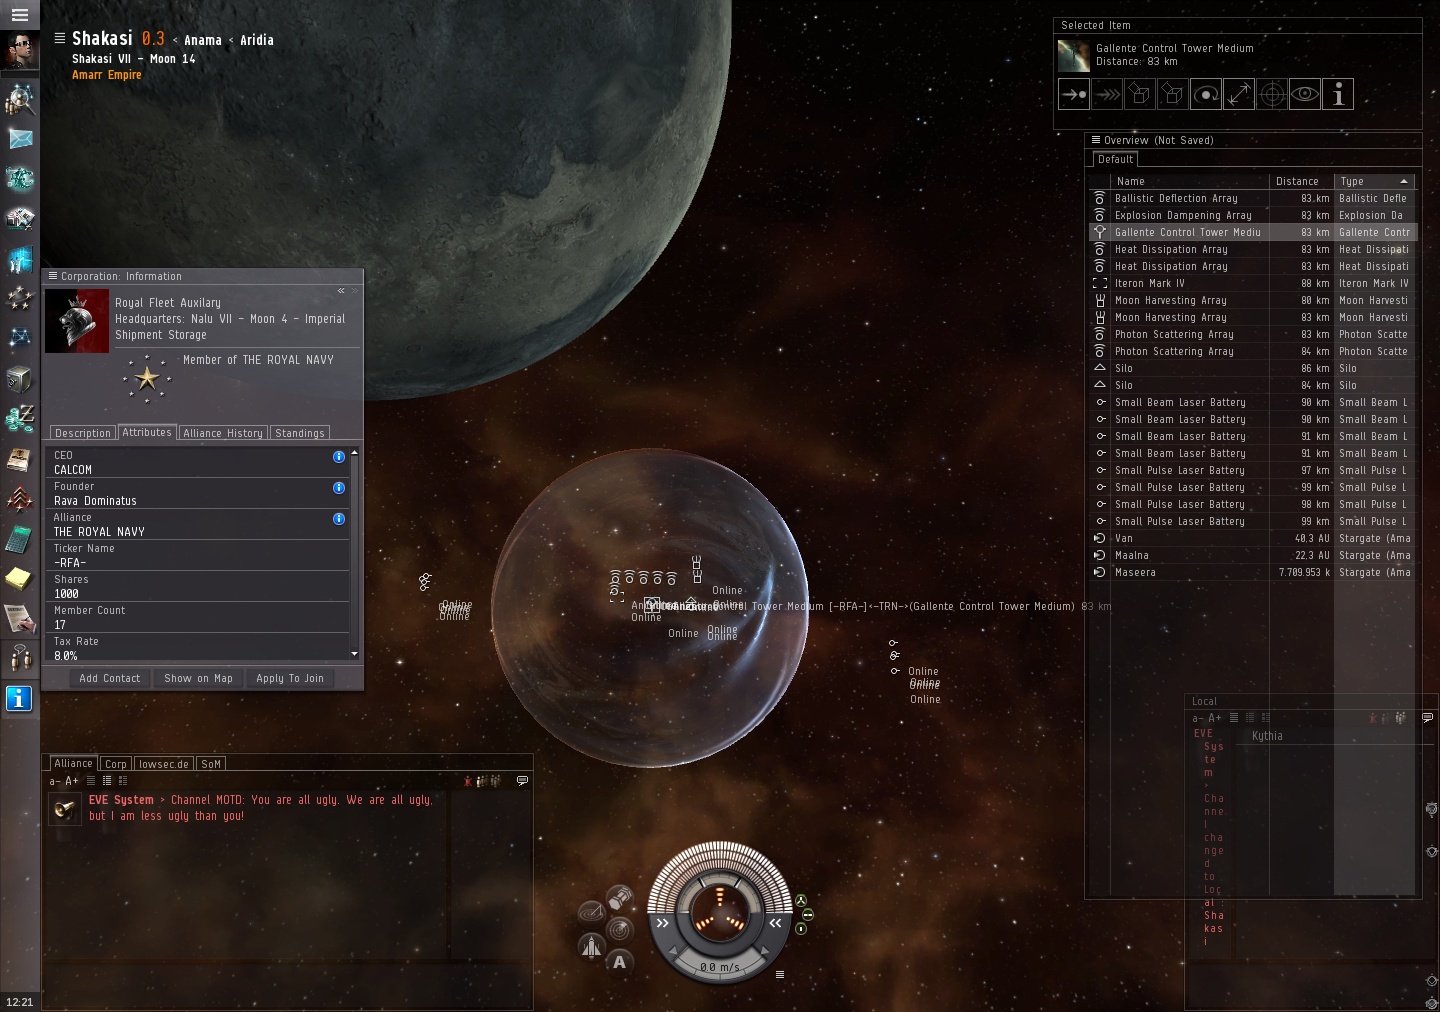Click the Tactical overlay radar button

[x=592, y=913]
